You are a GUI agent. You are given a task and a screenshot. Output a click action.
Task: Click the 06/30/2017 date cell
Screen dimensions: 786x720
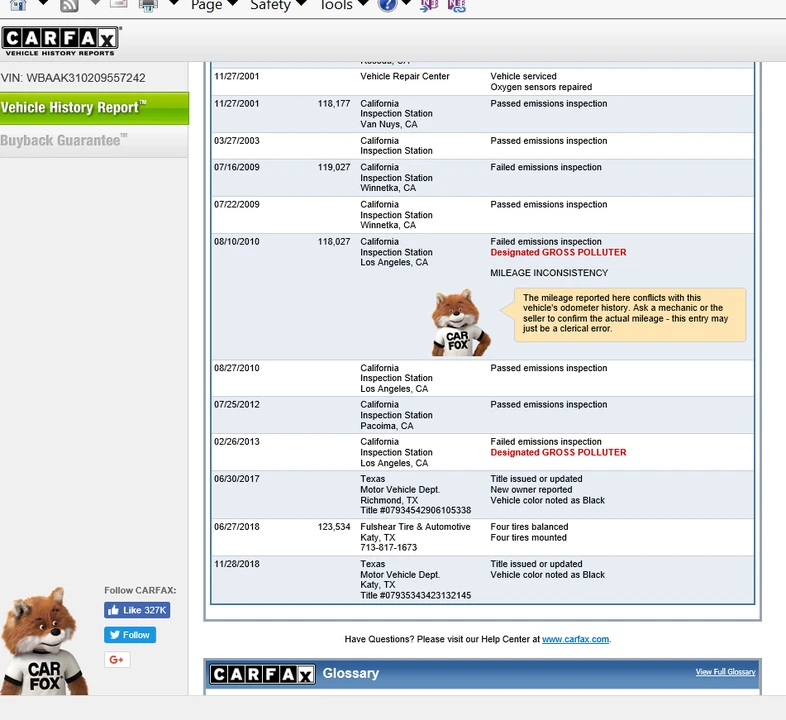point(237,479)
